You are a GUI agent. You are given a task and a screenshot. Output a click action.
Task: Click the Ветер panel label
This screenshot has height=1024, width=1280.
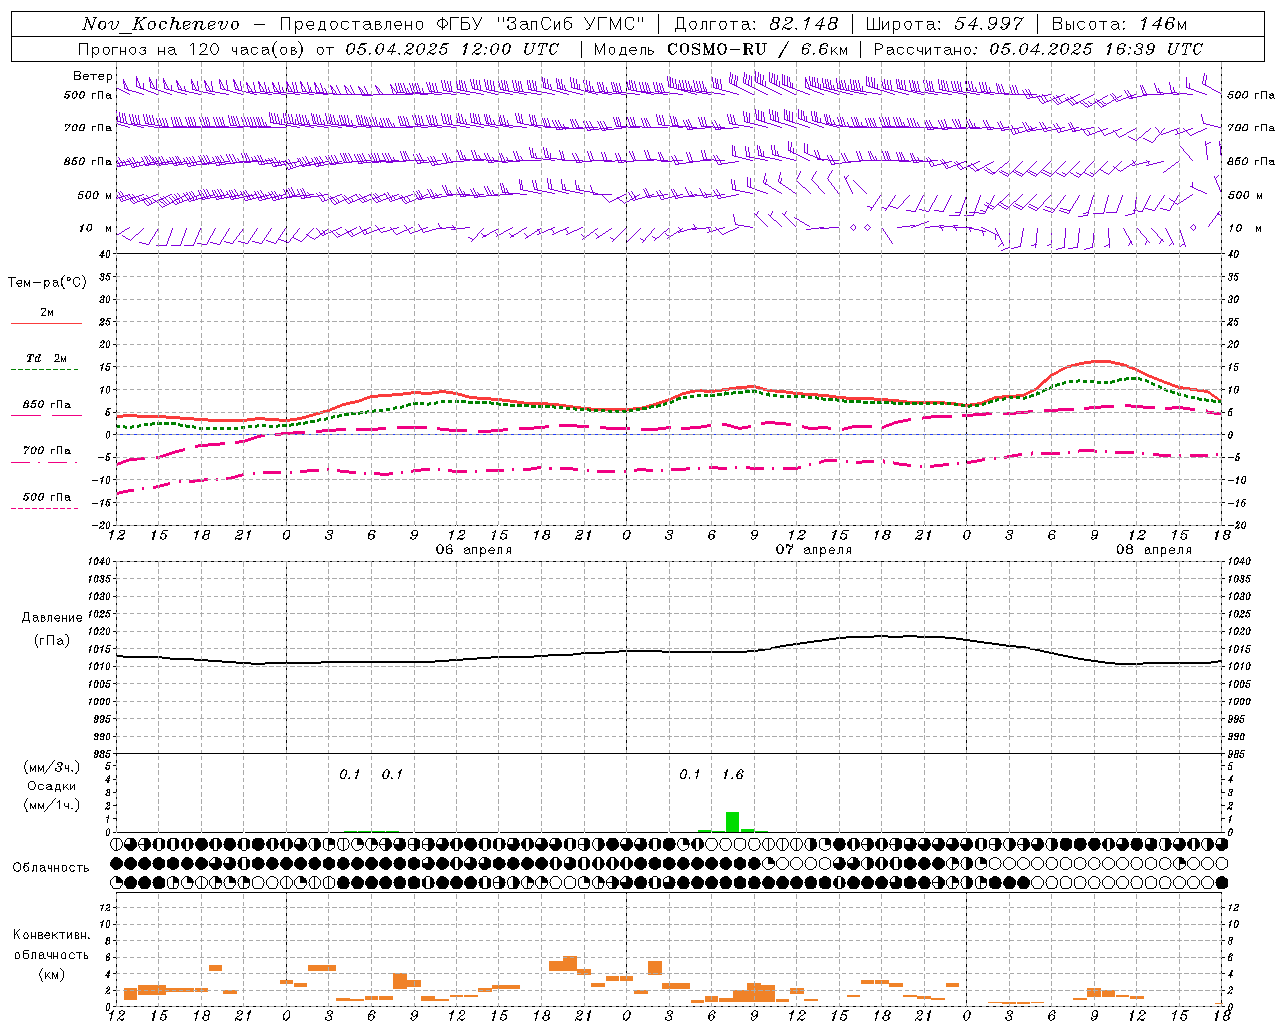tap(92, 76)
